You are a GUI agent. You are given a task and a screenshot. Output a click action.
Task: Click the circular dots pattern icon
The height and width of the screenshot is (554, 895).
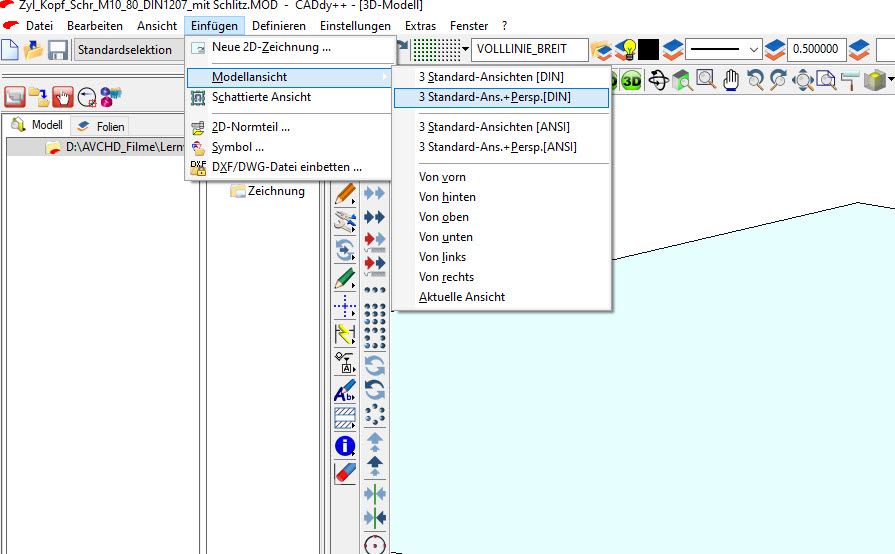click(374, 415)
